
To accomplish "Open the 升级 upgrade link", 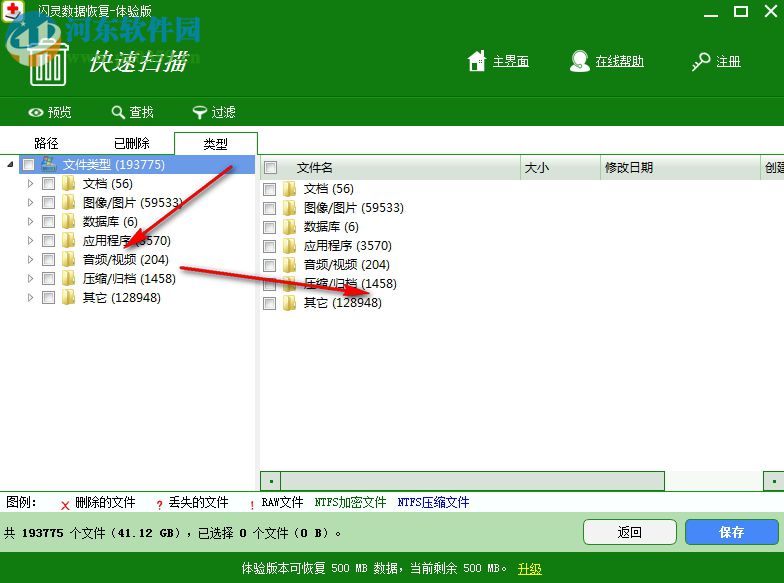I will (x=530, y=568).
